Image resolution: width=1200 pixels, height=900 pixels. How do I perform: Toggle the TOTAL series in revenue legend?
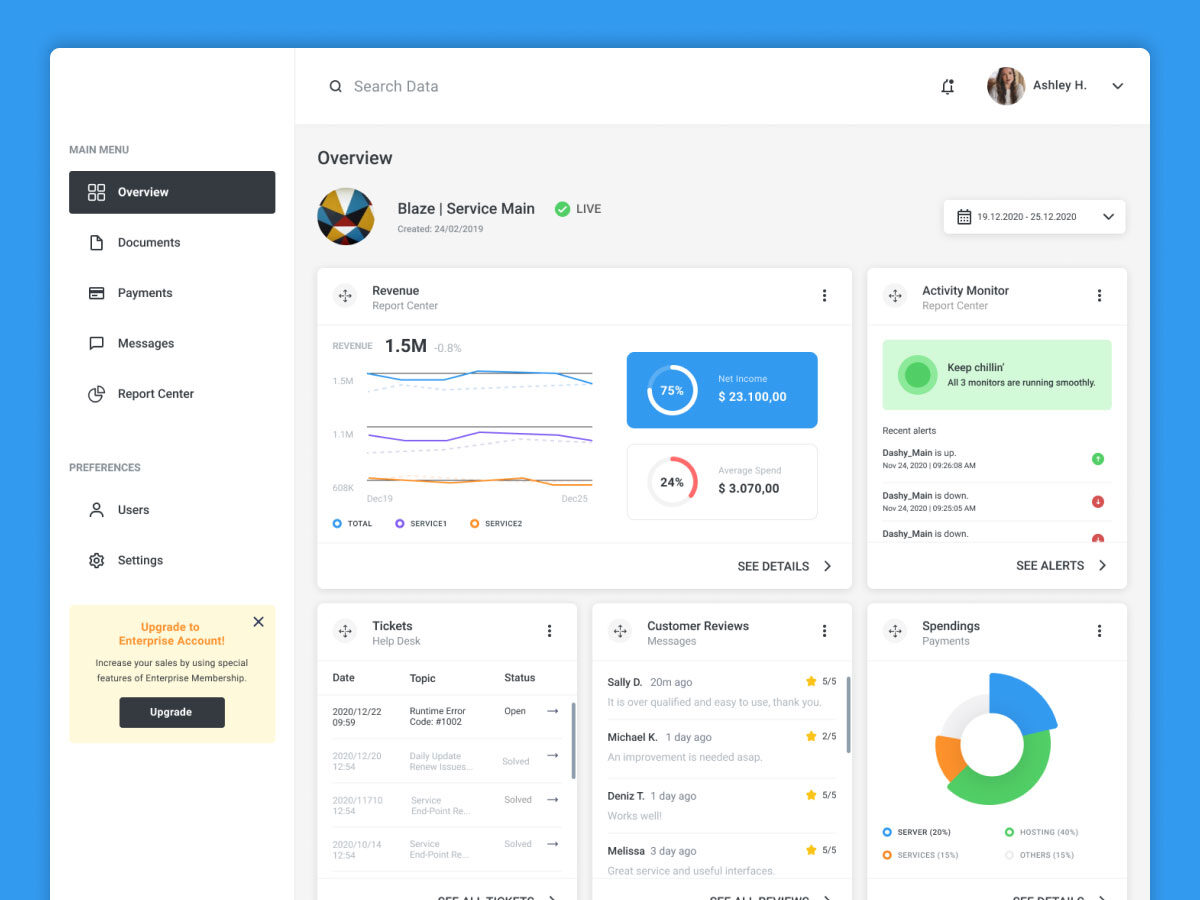(x=337, y=523)
